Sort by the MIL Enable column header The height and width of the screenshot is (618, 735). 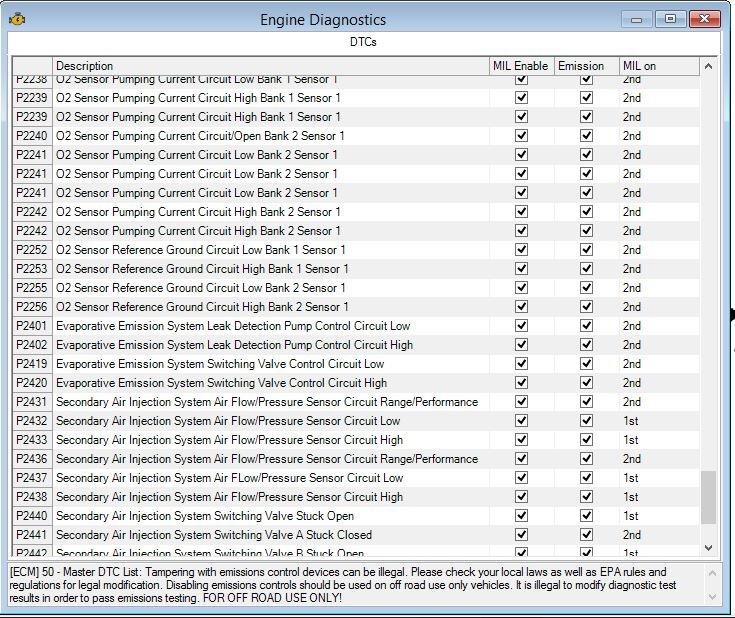522,66
